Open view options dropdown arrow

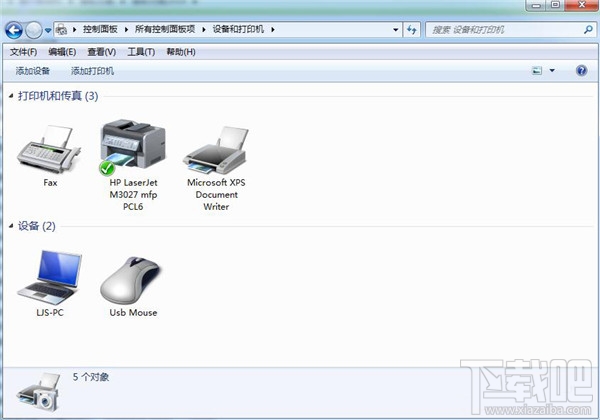pos(552,70)
